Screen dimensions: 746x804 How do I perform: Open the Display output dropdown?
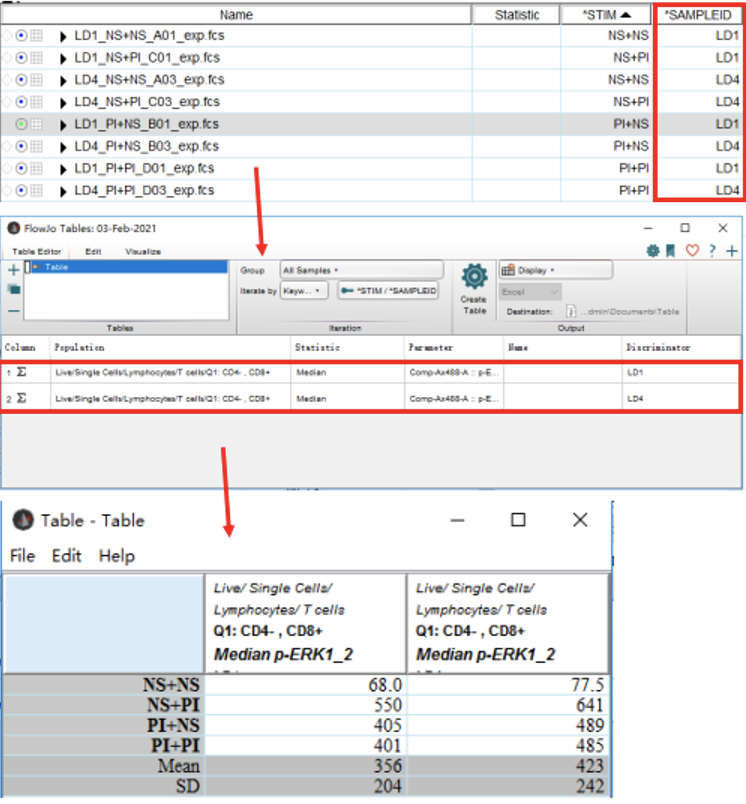point(540,270)
